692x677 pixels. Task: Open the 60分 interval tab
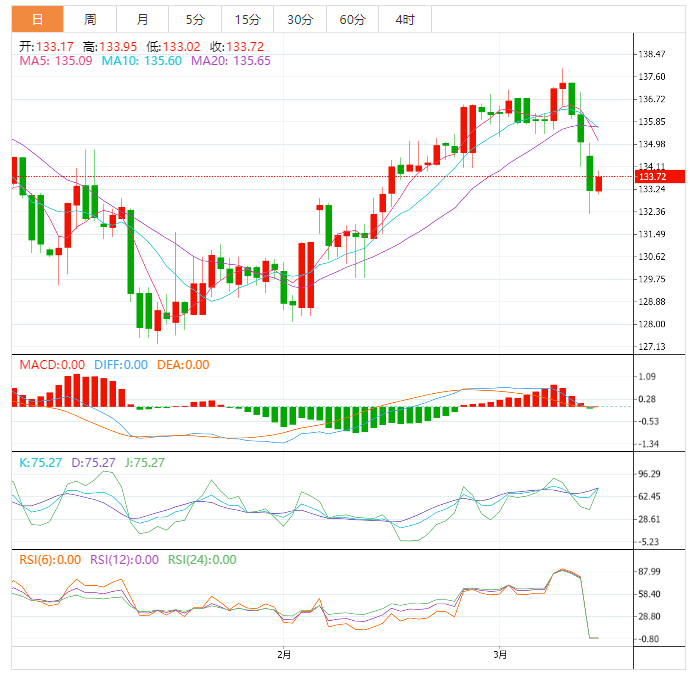[353, 19]
